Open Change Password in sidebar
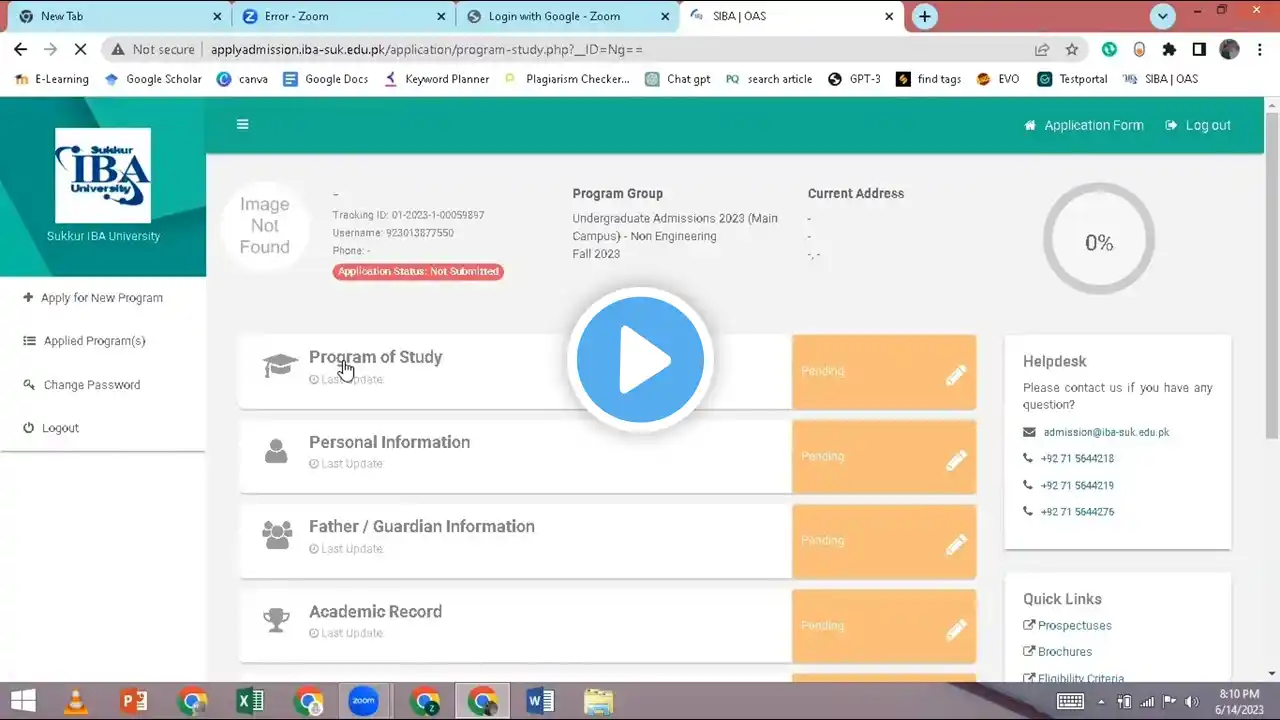 (81, 385)
